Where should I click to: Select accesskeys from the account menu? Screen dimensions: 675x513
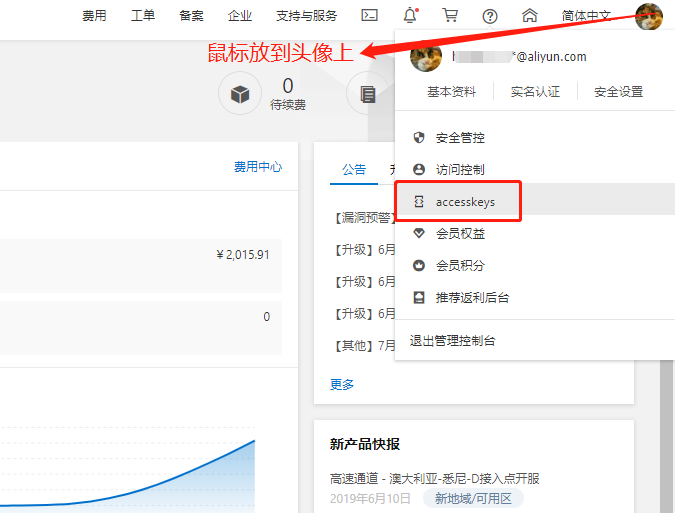coord(465,202)
